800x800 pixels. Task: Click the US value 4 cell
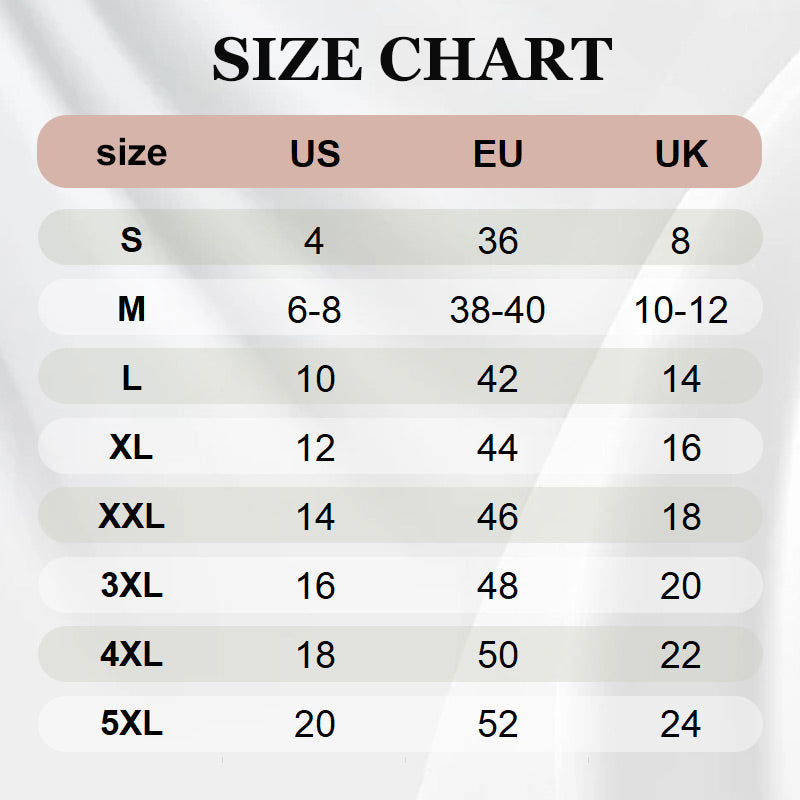click(x=315, y=241)
